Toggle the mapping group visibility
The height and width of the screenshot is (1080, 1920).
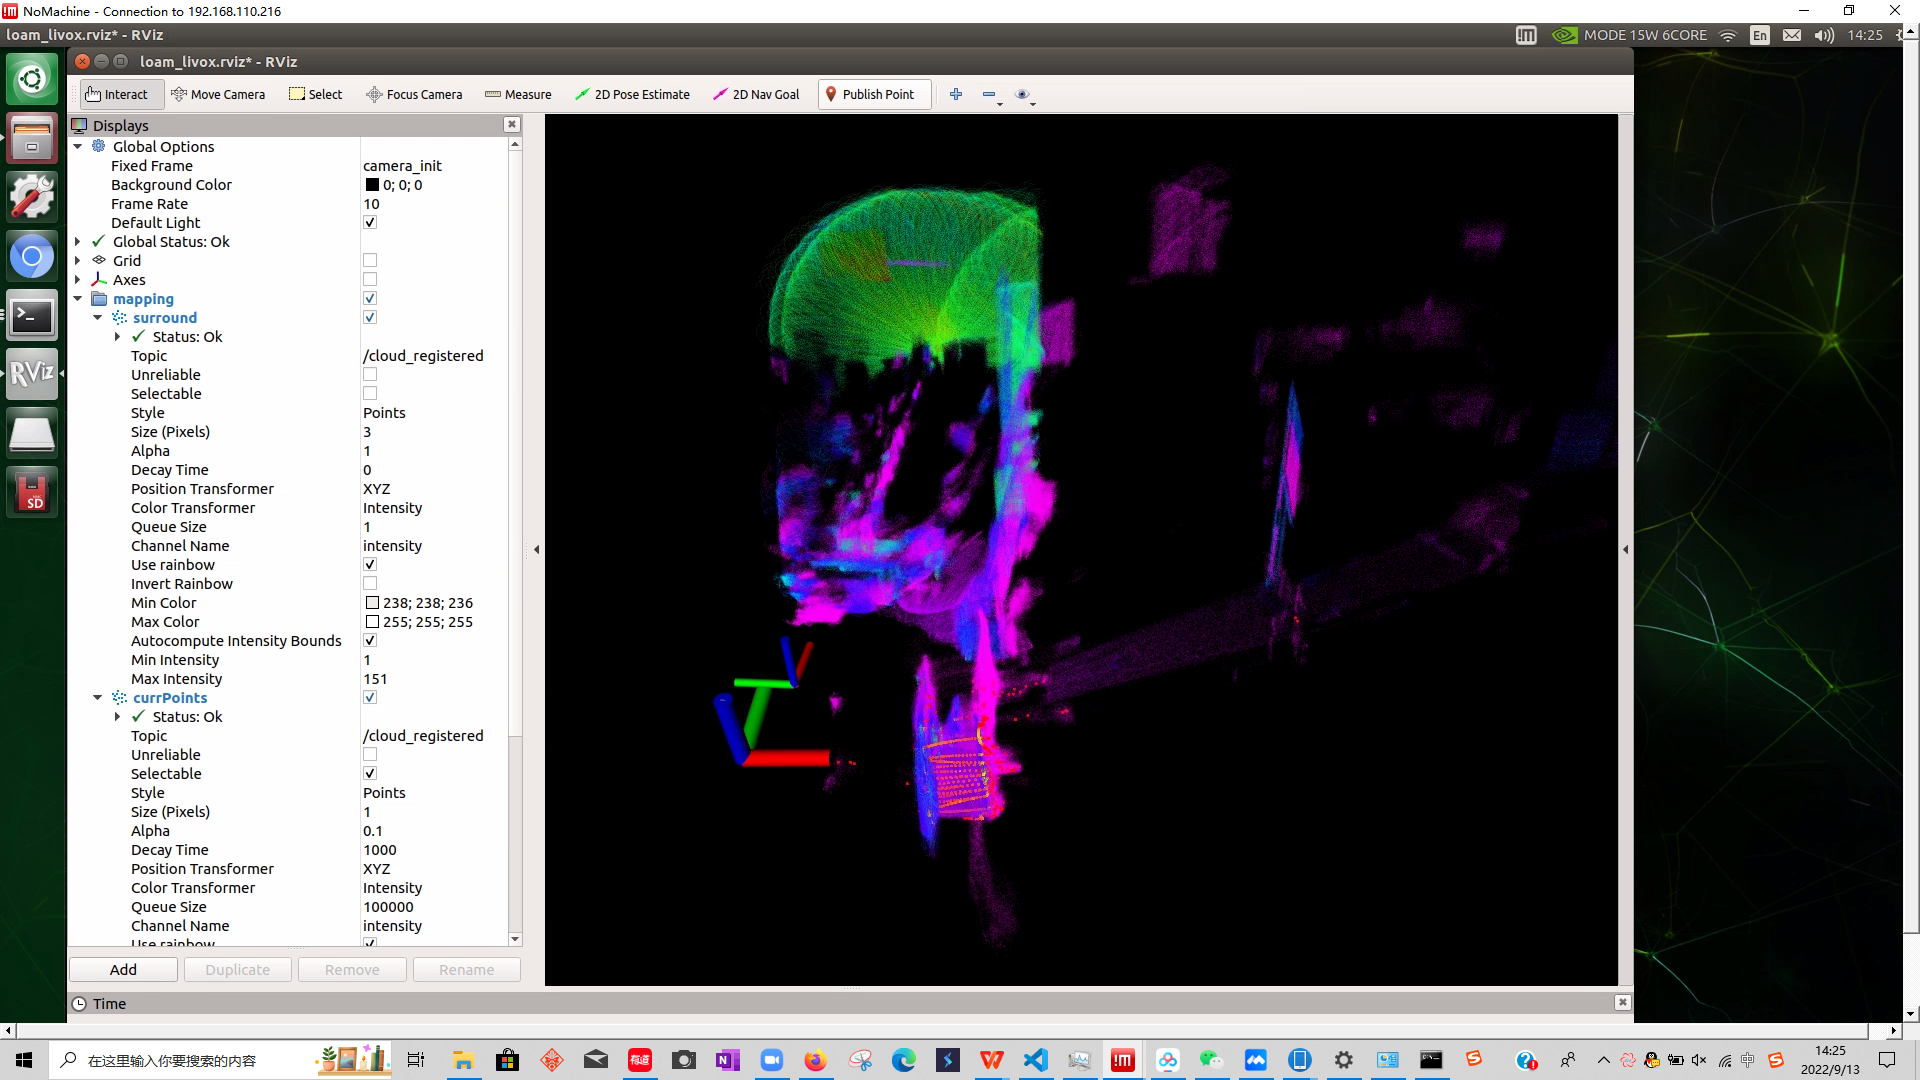pos(371,298)
